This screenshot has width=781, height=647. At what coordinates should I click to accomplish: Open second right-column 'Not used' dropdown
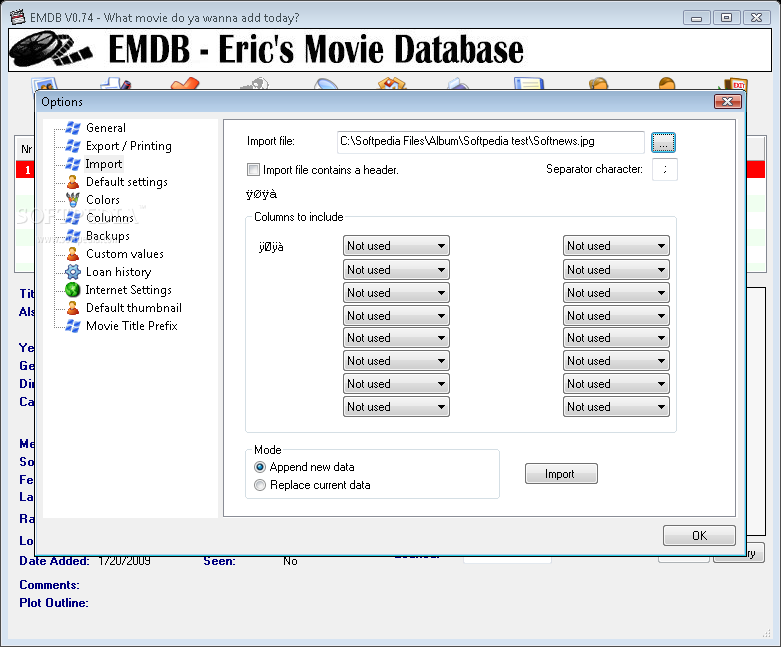[x=616, y=270]
